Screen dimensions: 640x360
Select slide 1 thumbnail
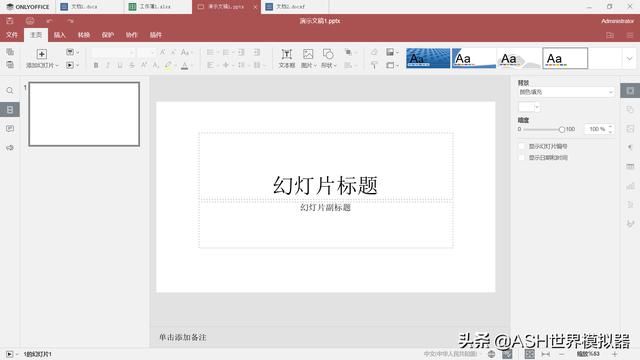[84, 114]
